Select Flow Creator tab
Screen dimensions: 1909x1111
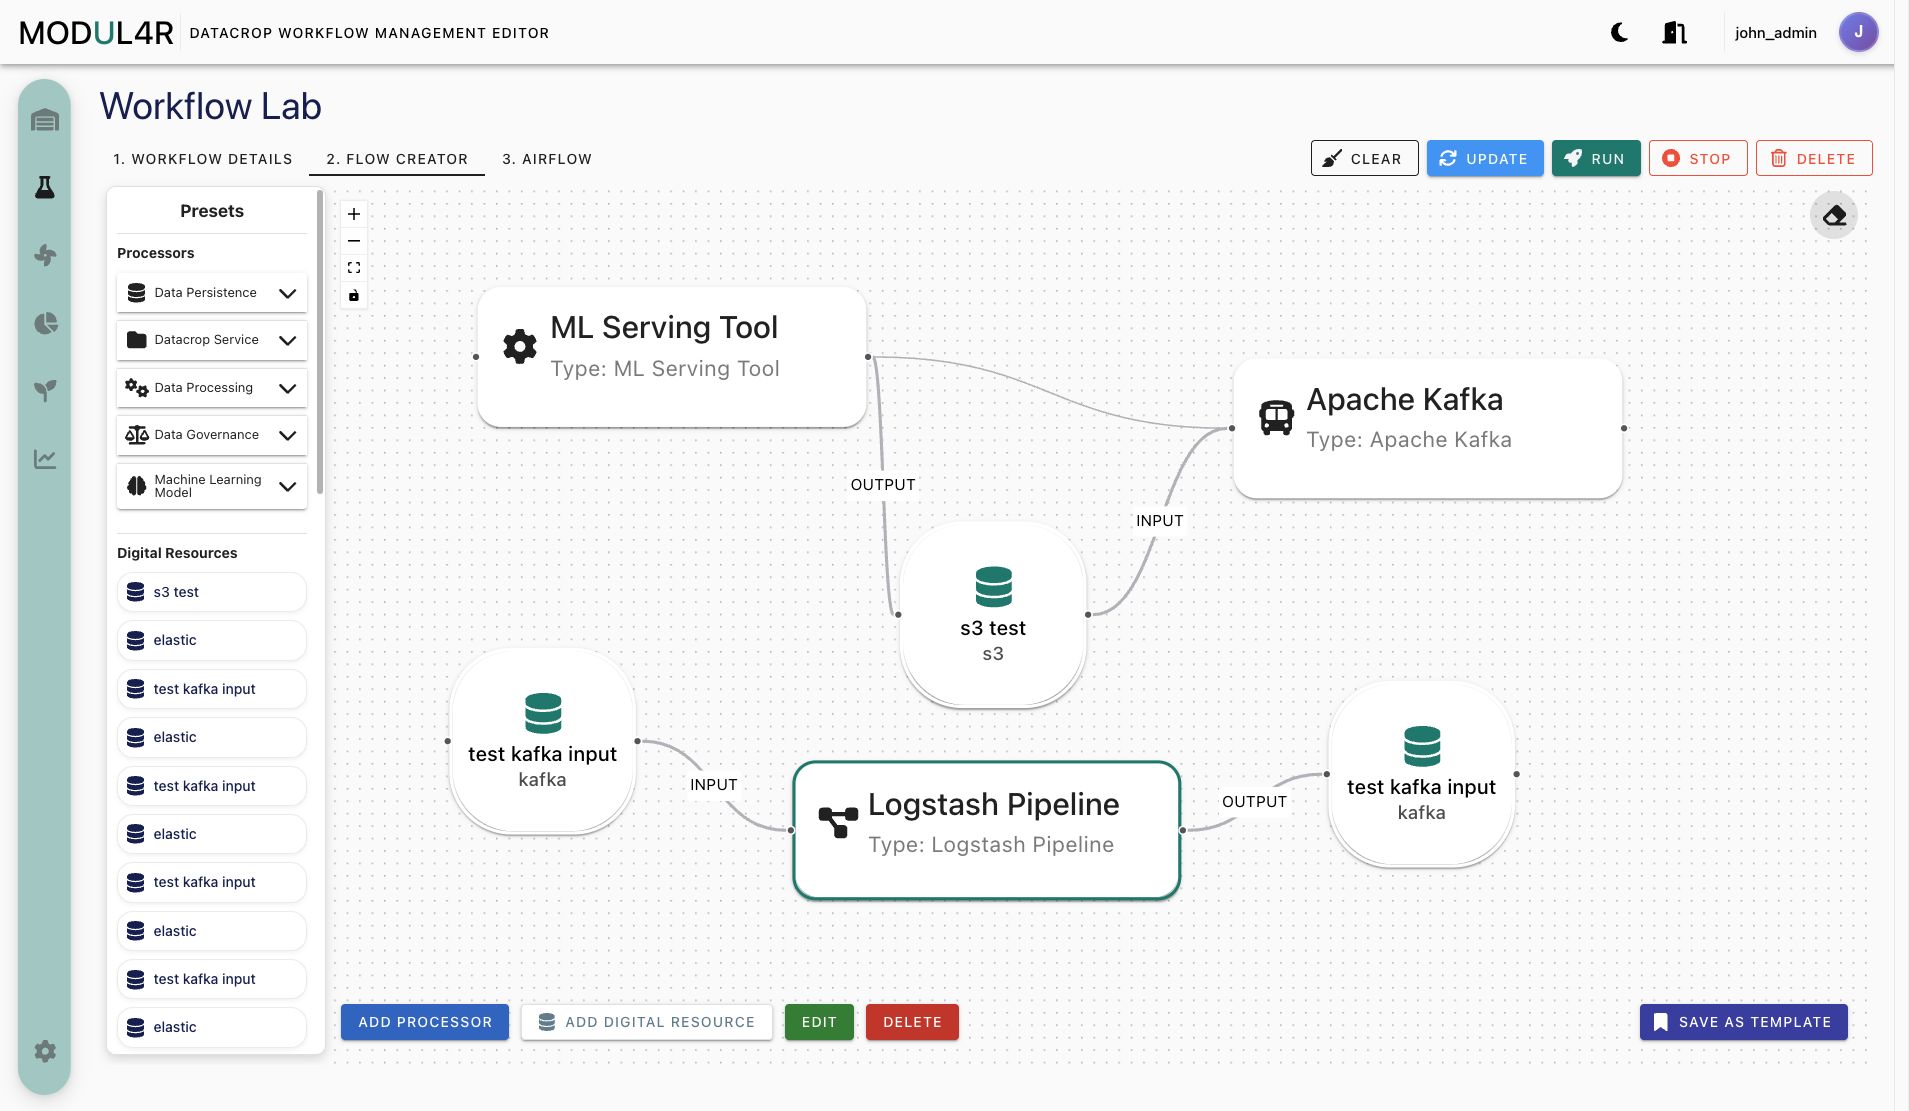point(397,159)
